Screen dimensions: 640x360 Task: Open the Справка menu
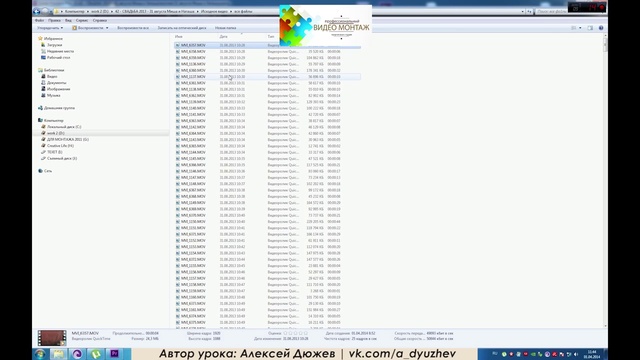click(x=100, y=20)
